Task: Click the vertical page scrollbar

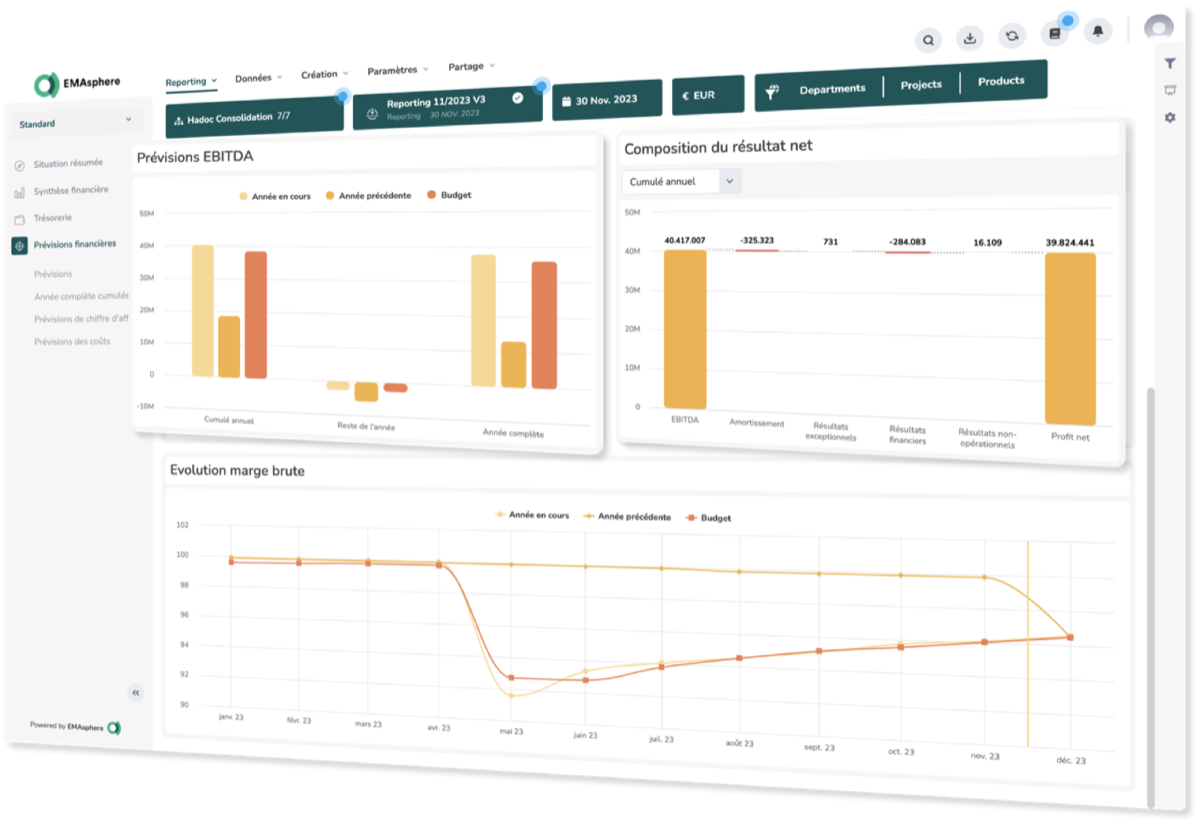Action: [1150, 598]
